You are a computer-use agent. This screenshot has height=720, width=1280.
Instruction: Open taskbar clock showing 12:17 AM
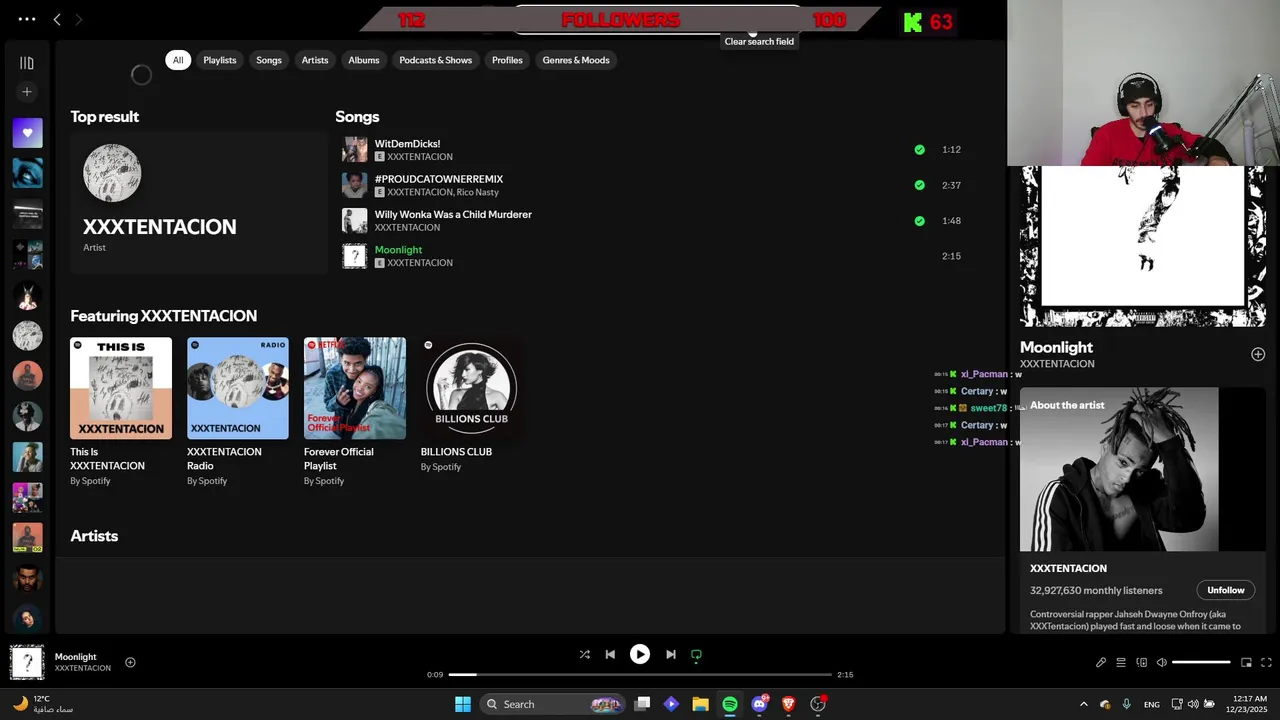pos(1249,704)
